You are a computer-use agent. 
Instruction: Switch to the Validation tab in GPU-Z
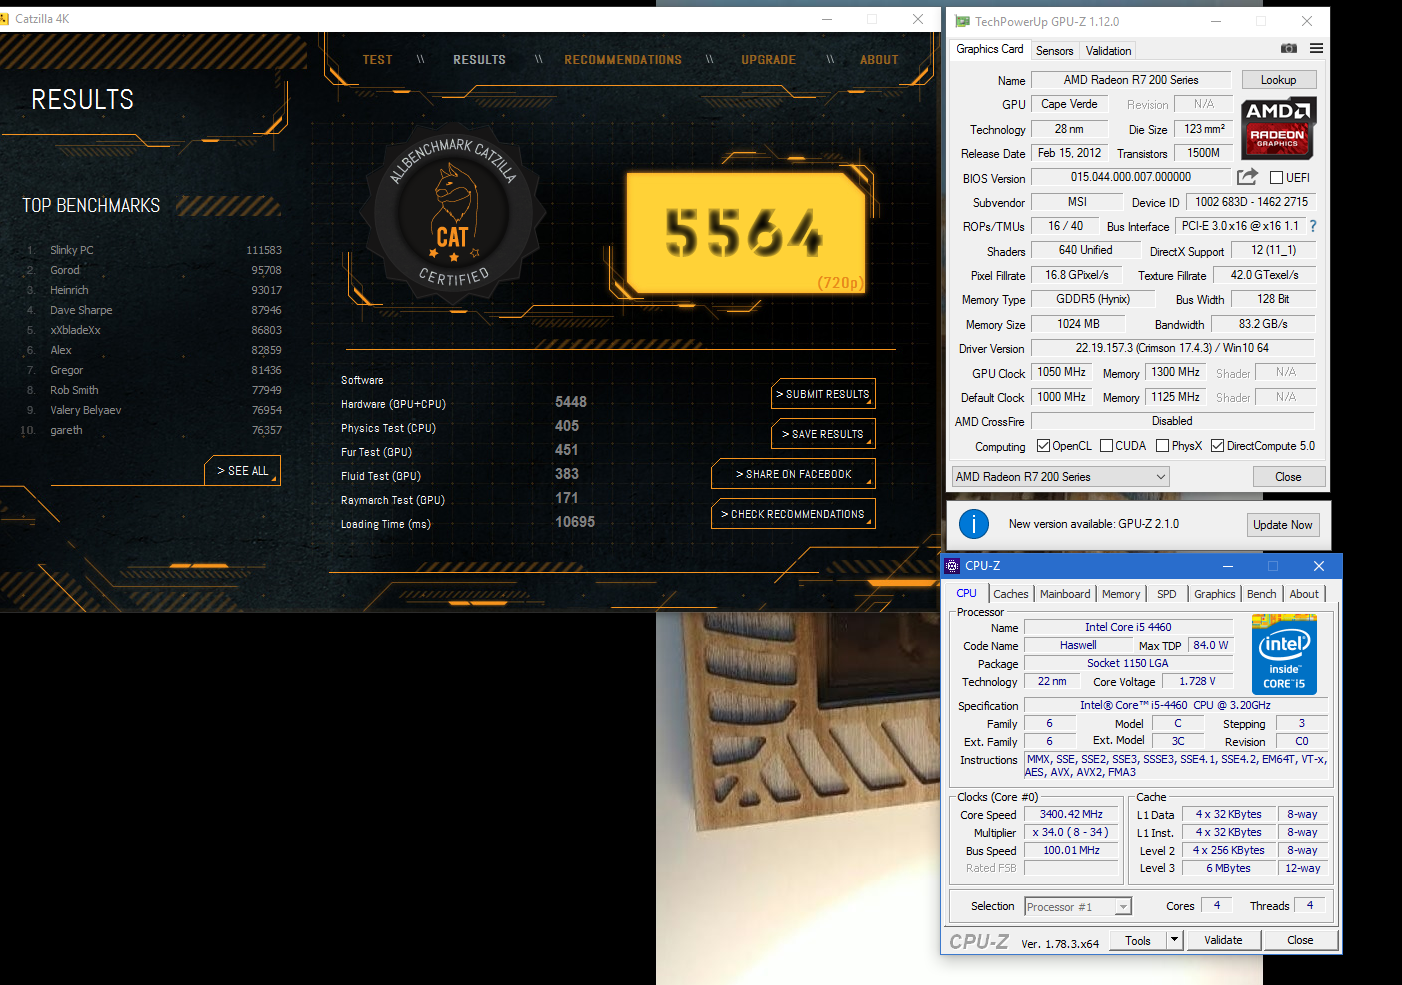click(1108, 51)
